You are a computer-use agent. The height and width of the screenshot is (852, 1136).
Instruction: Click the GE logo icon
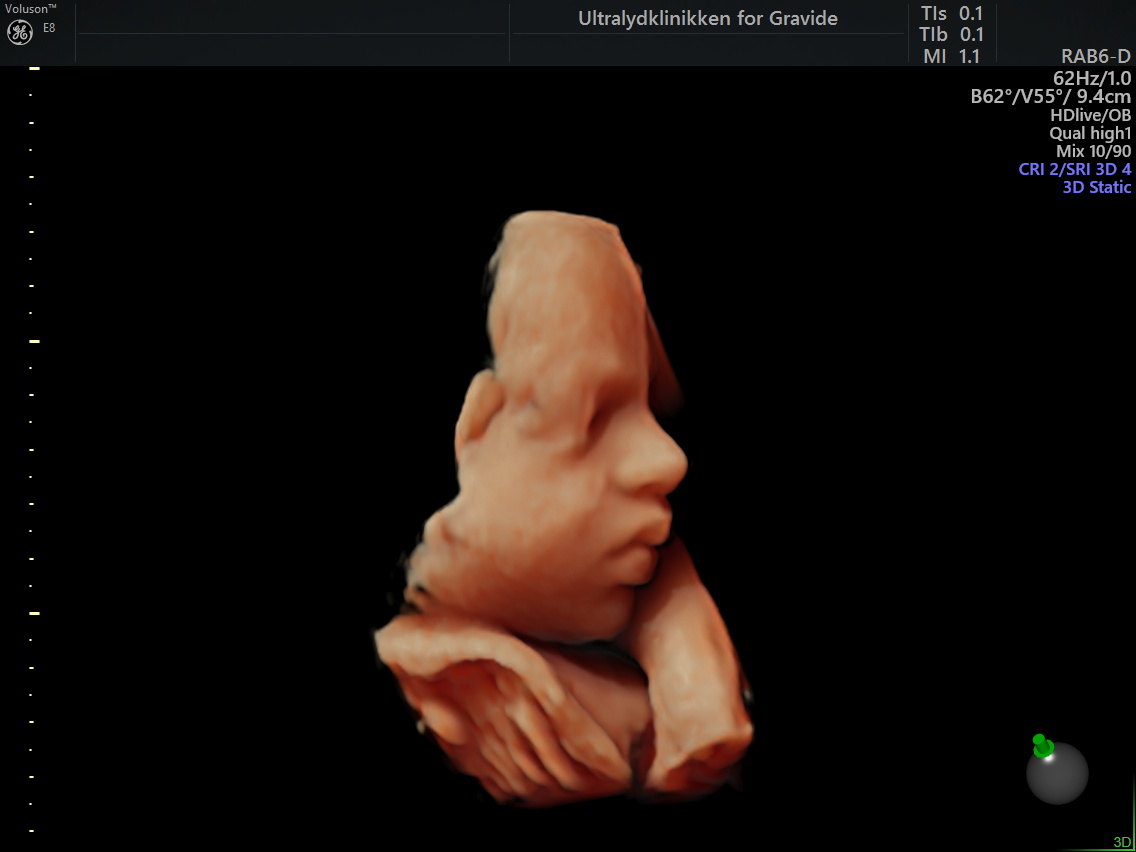click(x=19, y=32)
